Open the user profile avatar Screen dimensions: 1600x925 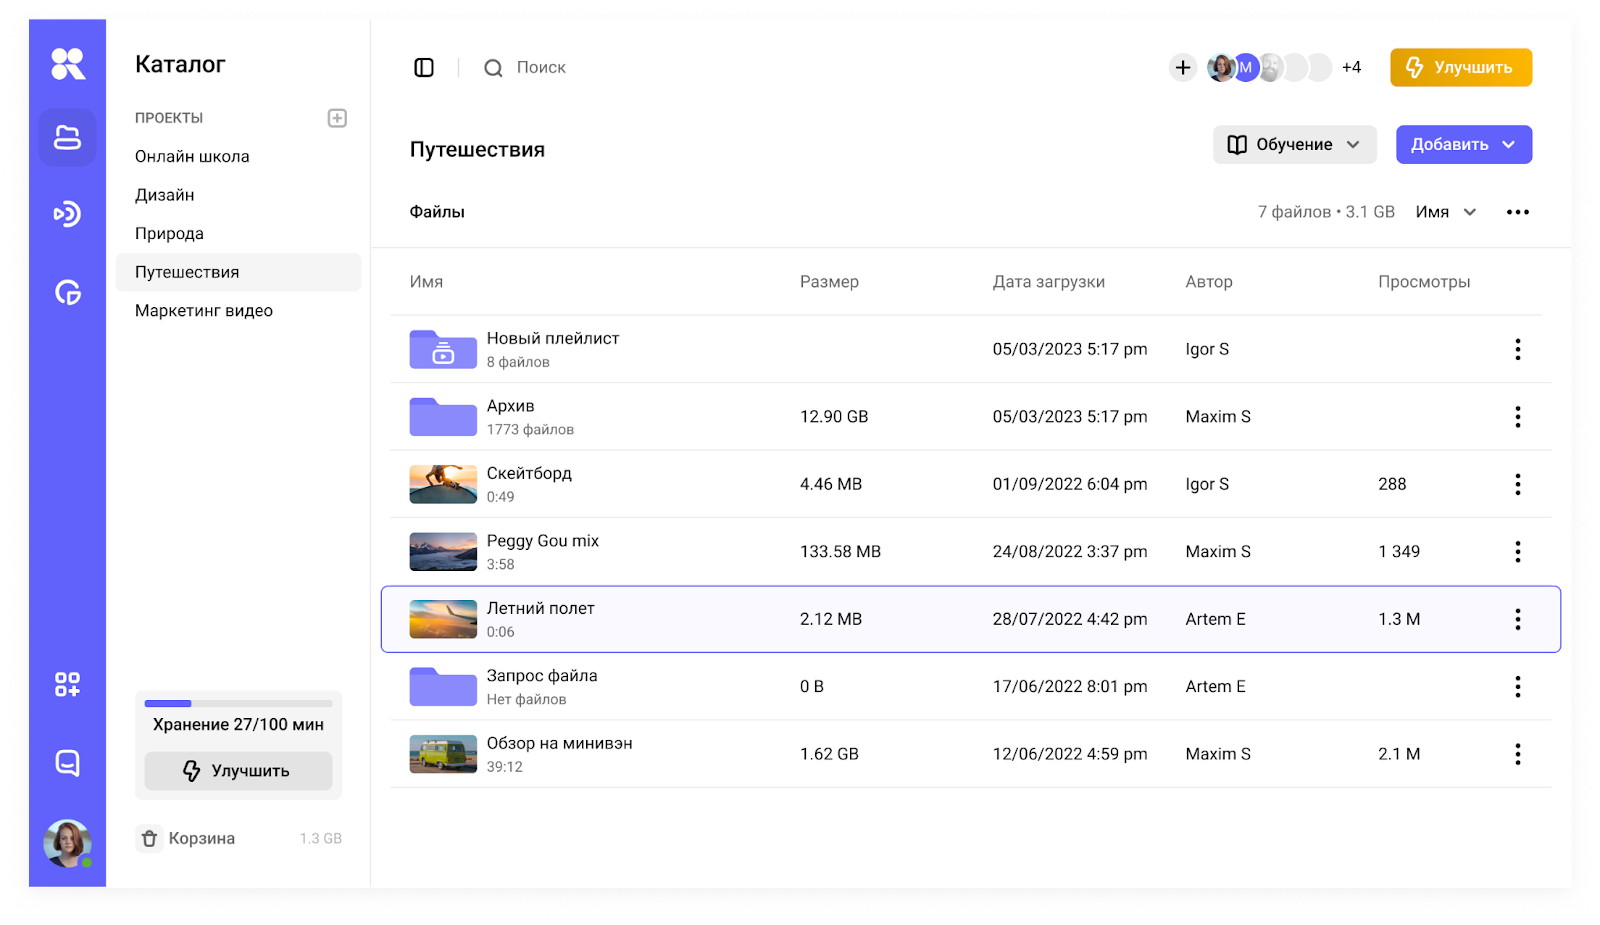pos(67,843)
